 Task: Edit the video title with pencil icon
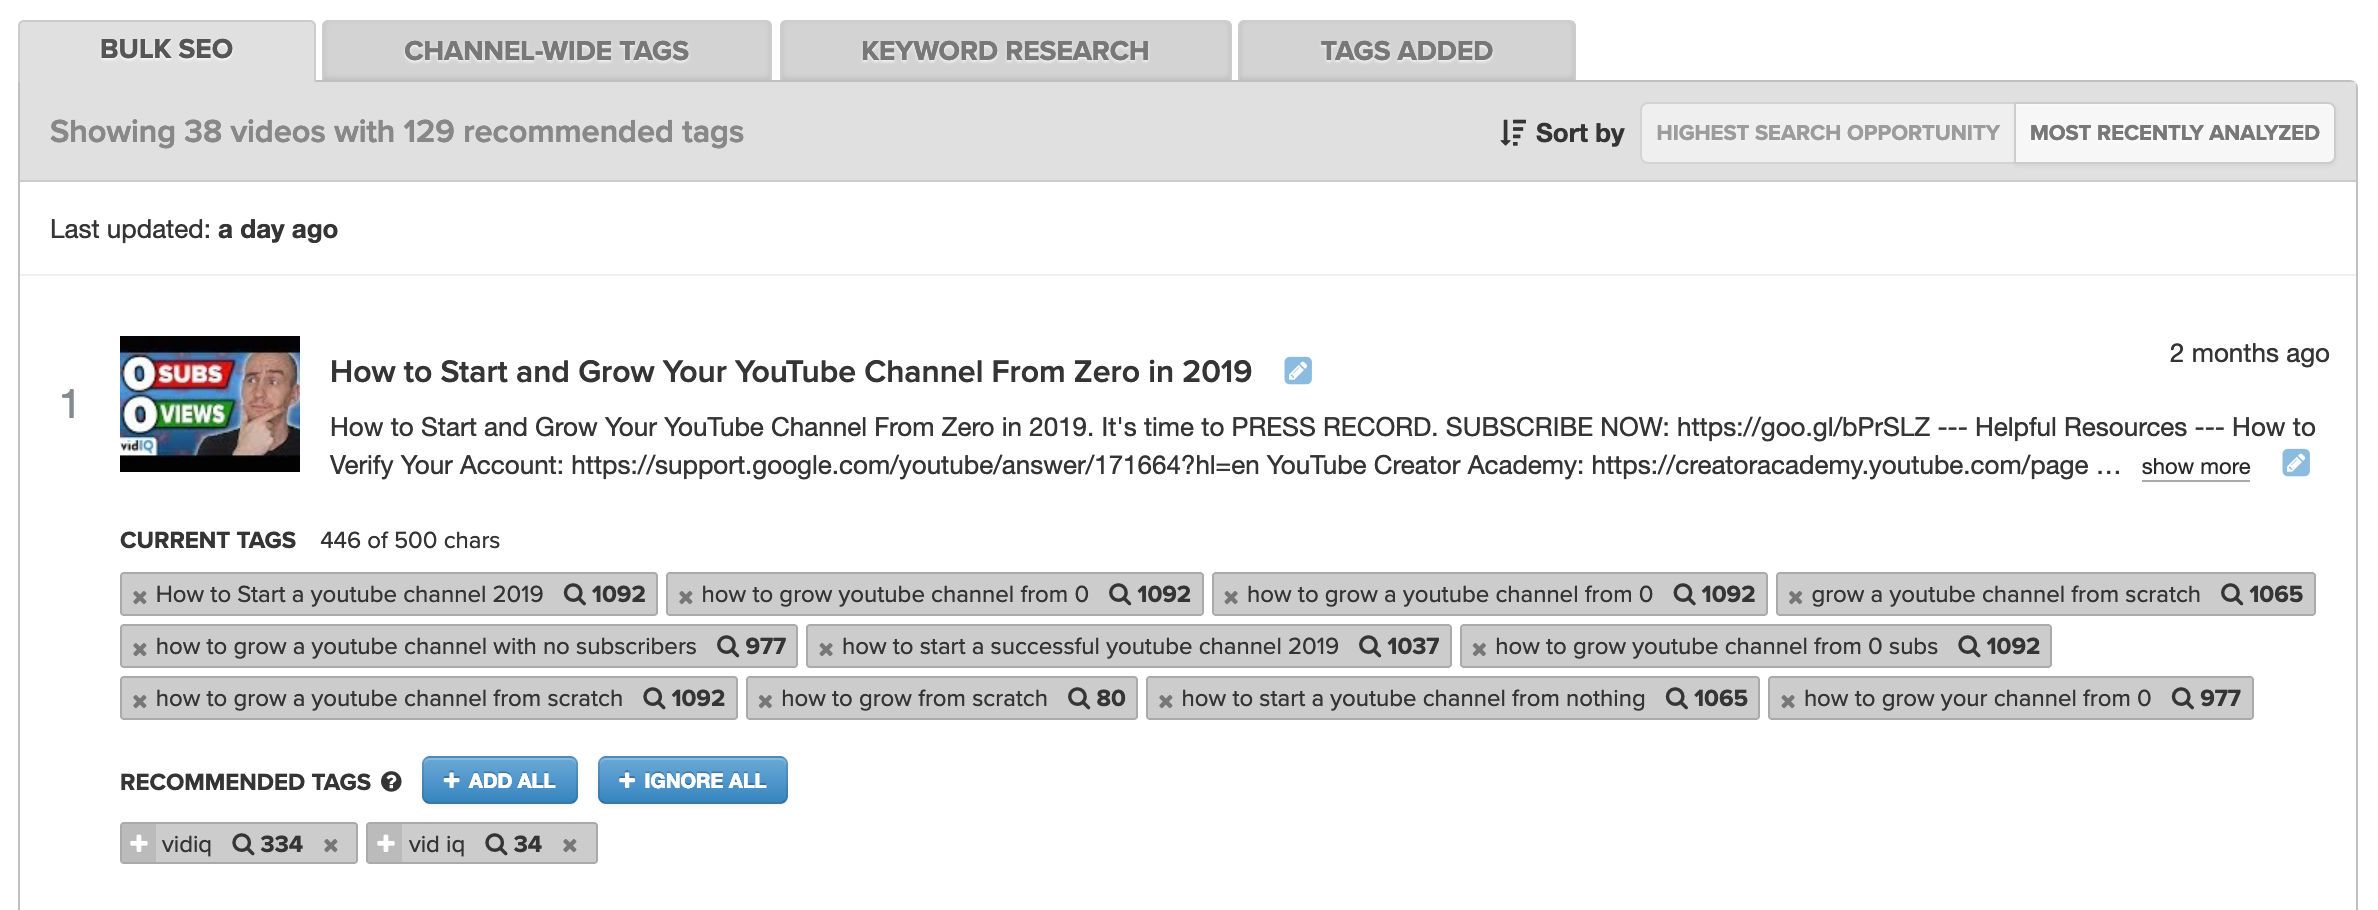click(1297, 371)
